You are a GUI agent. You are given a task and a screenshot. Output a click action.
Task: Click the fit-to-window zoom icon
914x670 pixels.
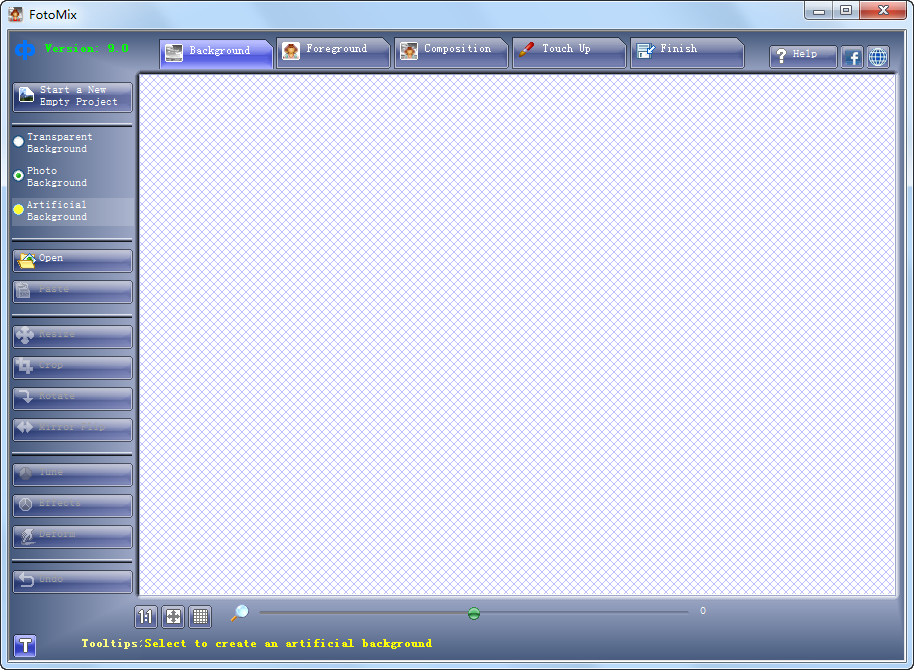coord(173,617)
